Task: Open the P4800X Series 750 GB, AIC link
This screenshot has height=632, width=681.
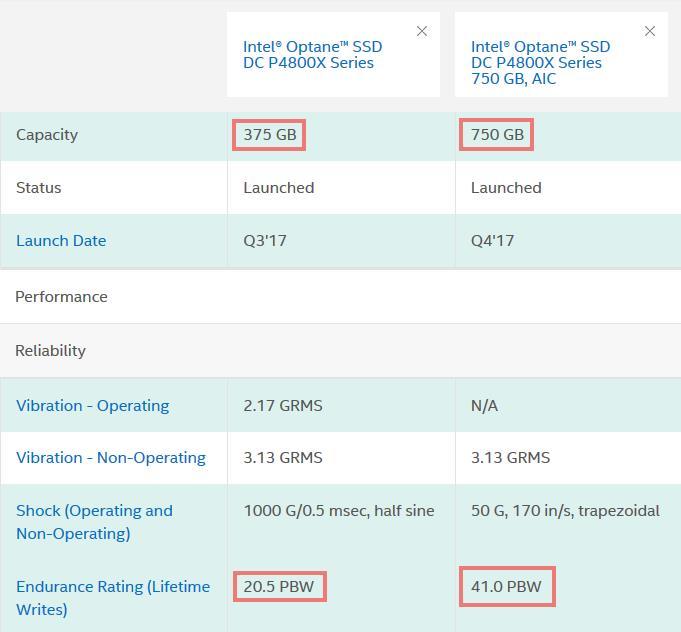Action: click(541, 63)
